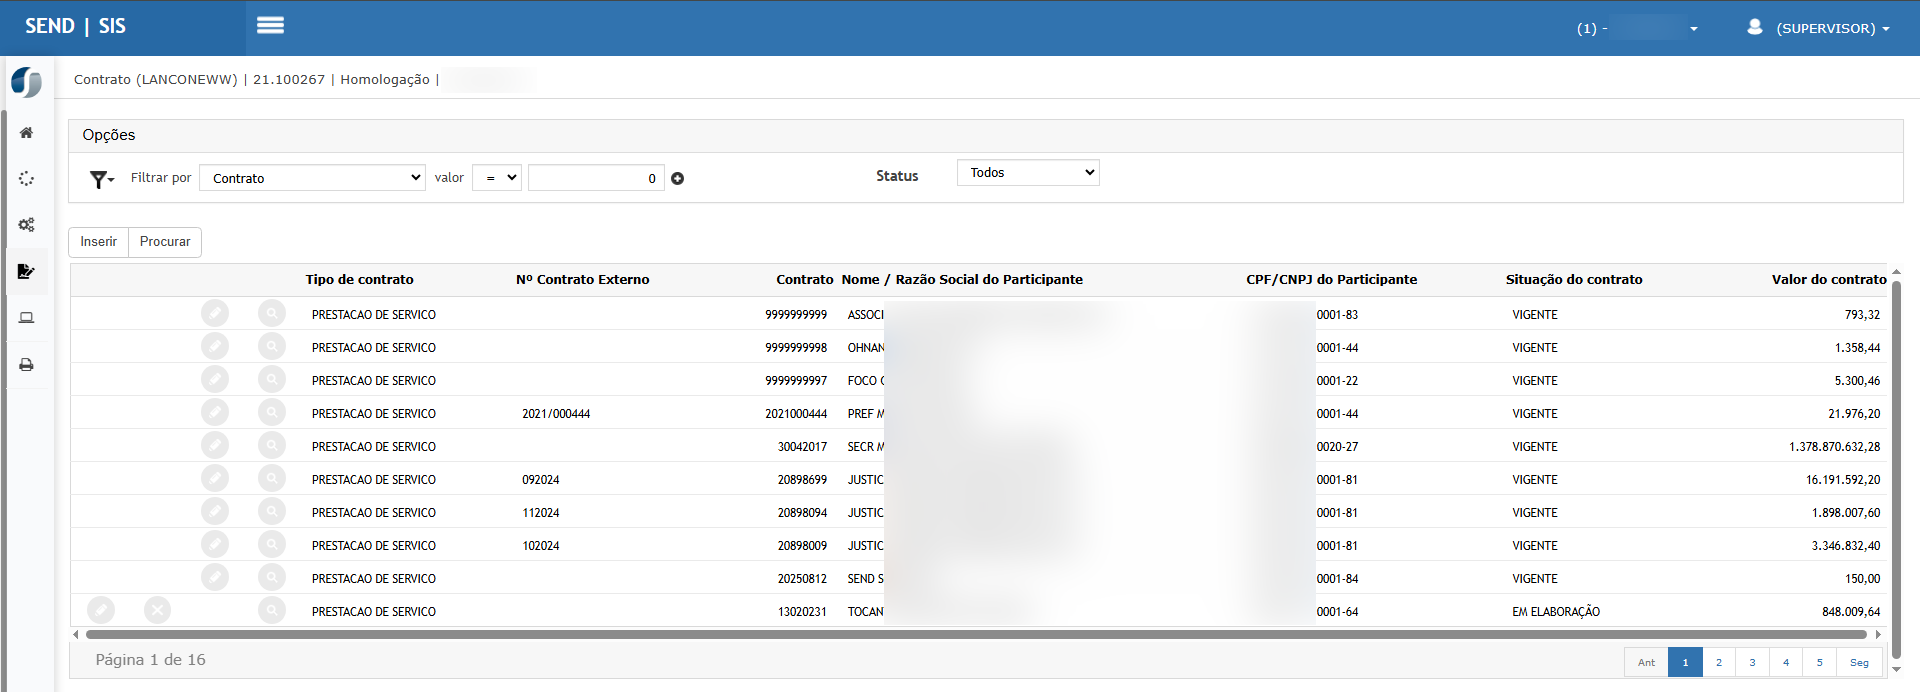Toggle the hamburger menu in header
The height and width of the screenshot is (692, 1920).
pyautogui.click(x=270, y=26)
